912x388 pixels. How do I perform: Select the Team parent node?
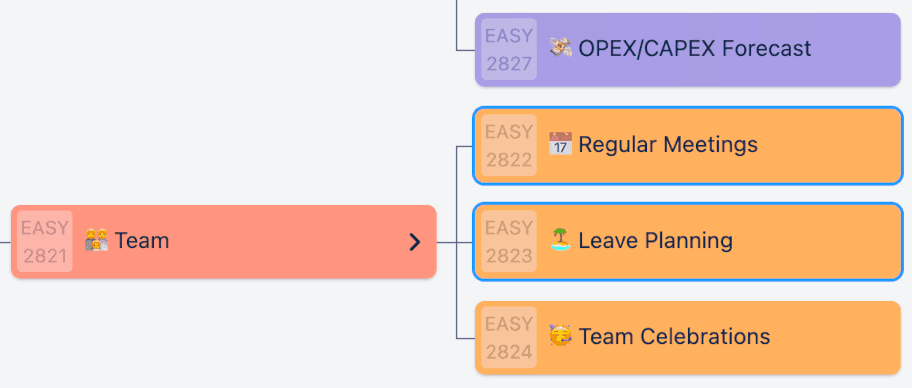[x=224, y=241]
